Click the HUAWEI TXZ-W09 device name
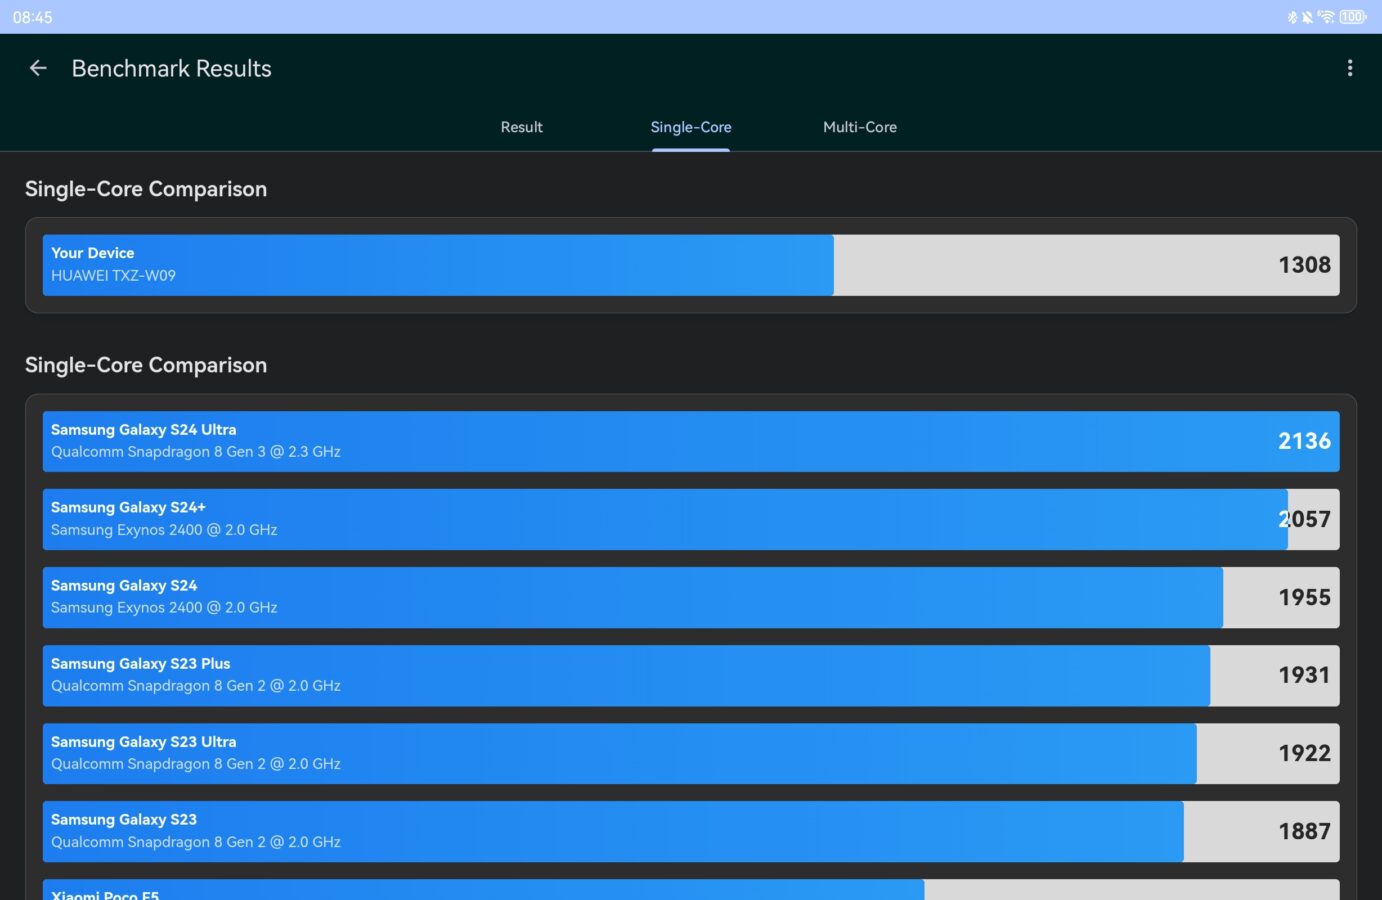1382x900 pixels. tap(113, 276)
